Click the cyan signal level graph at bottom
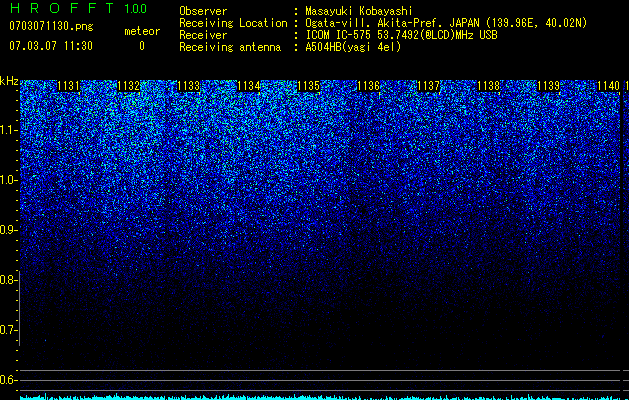The image size is (629, 400). (321, 397)
